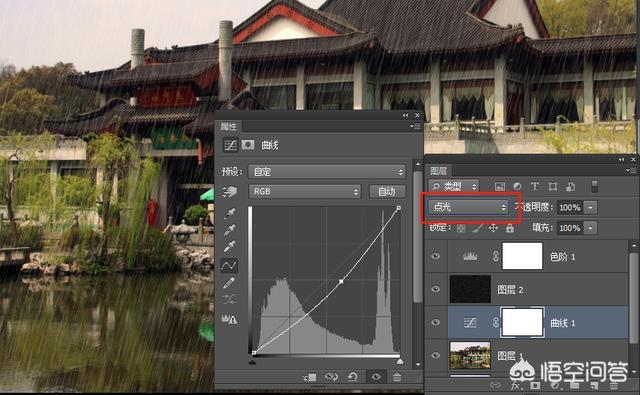Expand the 预设 preset dropdown
Screen dimensions: 640x395
[327, 172]
